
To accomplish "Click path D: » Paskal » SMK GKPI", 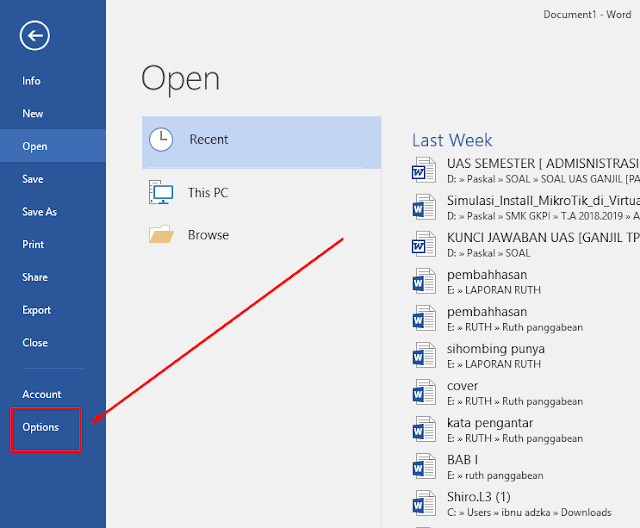I will coord(543,216).
